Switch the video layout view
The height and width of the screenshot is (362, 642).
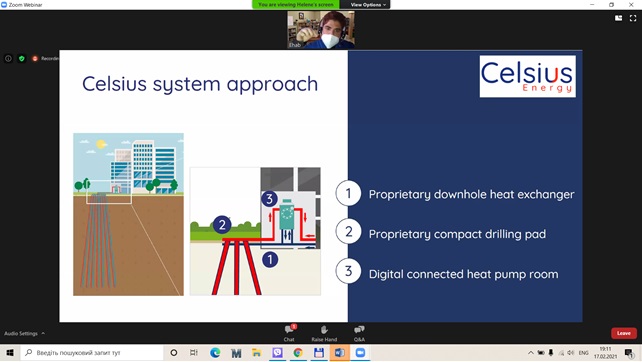click(x=618, y=18)
